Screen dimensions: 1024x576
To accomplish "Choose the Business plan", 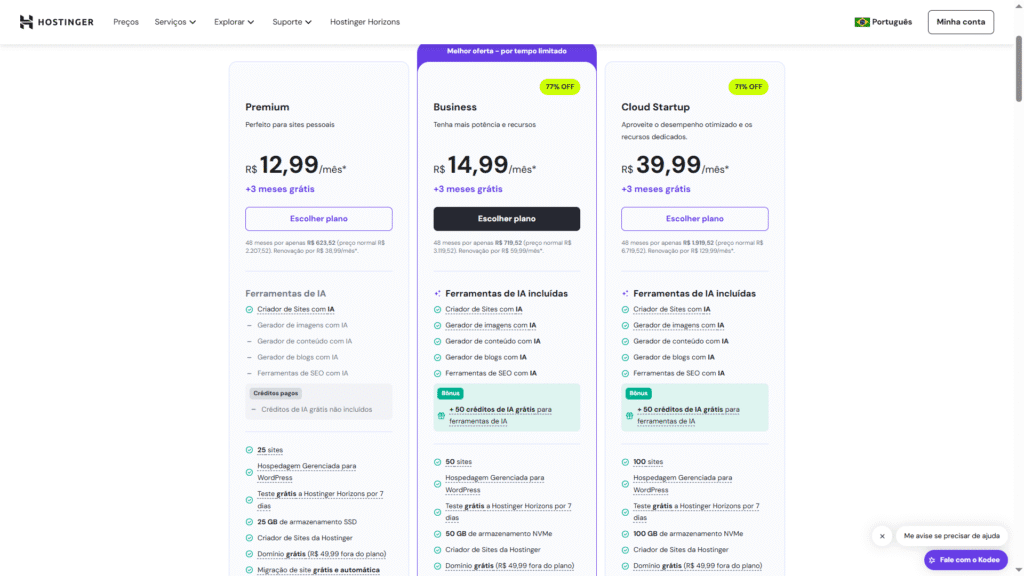I will [506, 219].
